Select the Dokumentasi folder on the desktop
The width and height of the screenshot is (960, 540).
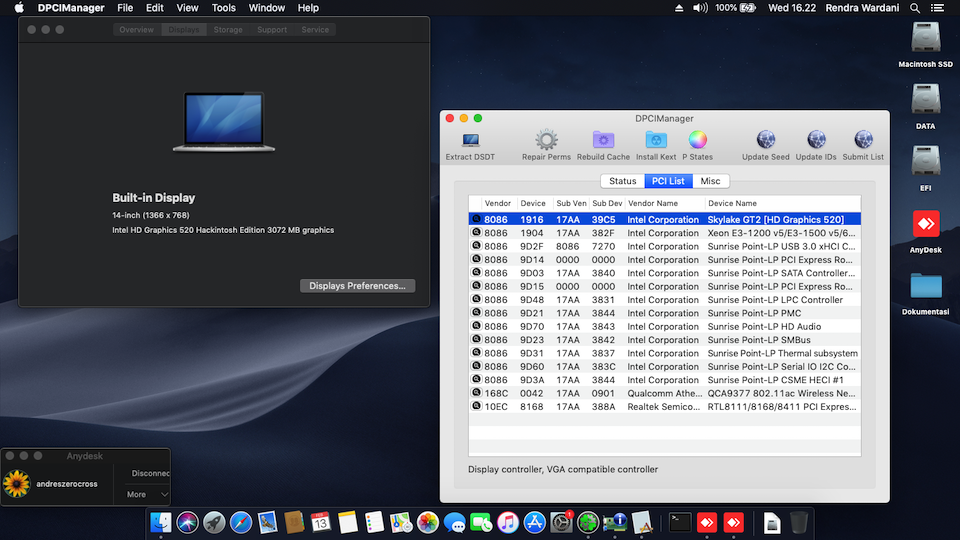click(925, 285)
